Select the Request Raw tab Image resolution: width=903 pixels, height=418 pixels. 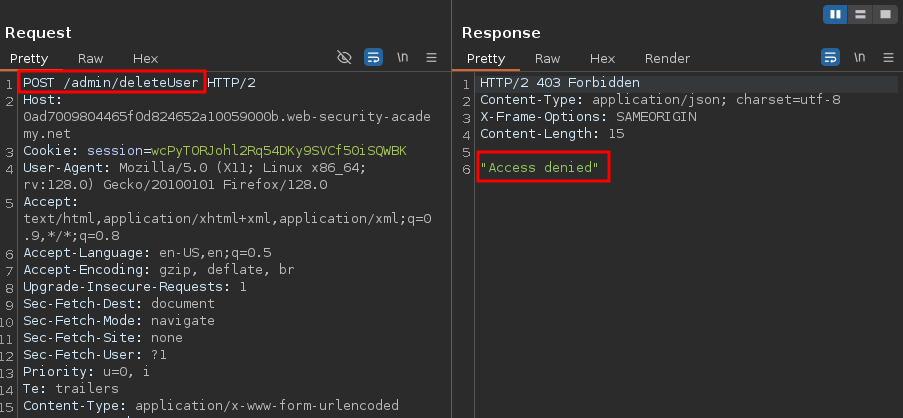pyautogui.click(x=90, y=59)
